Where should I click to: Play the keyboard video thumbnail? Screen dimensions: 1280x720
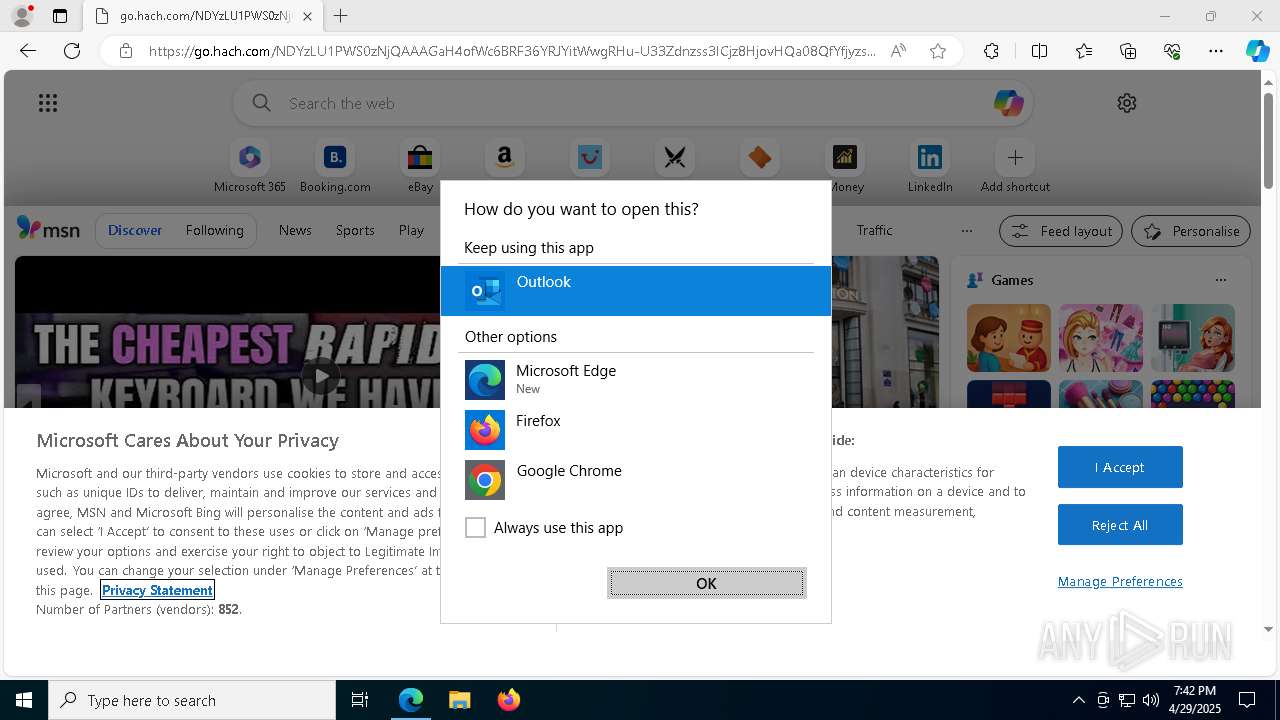[320, 376]
